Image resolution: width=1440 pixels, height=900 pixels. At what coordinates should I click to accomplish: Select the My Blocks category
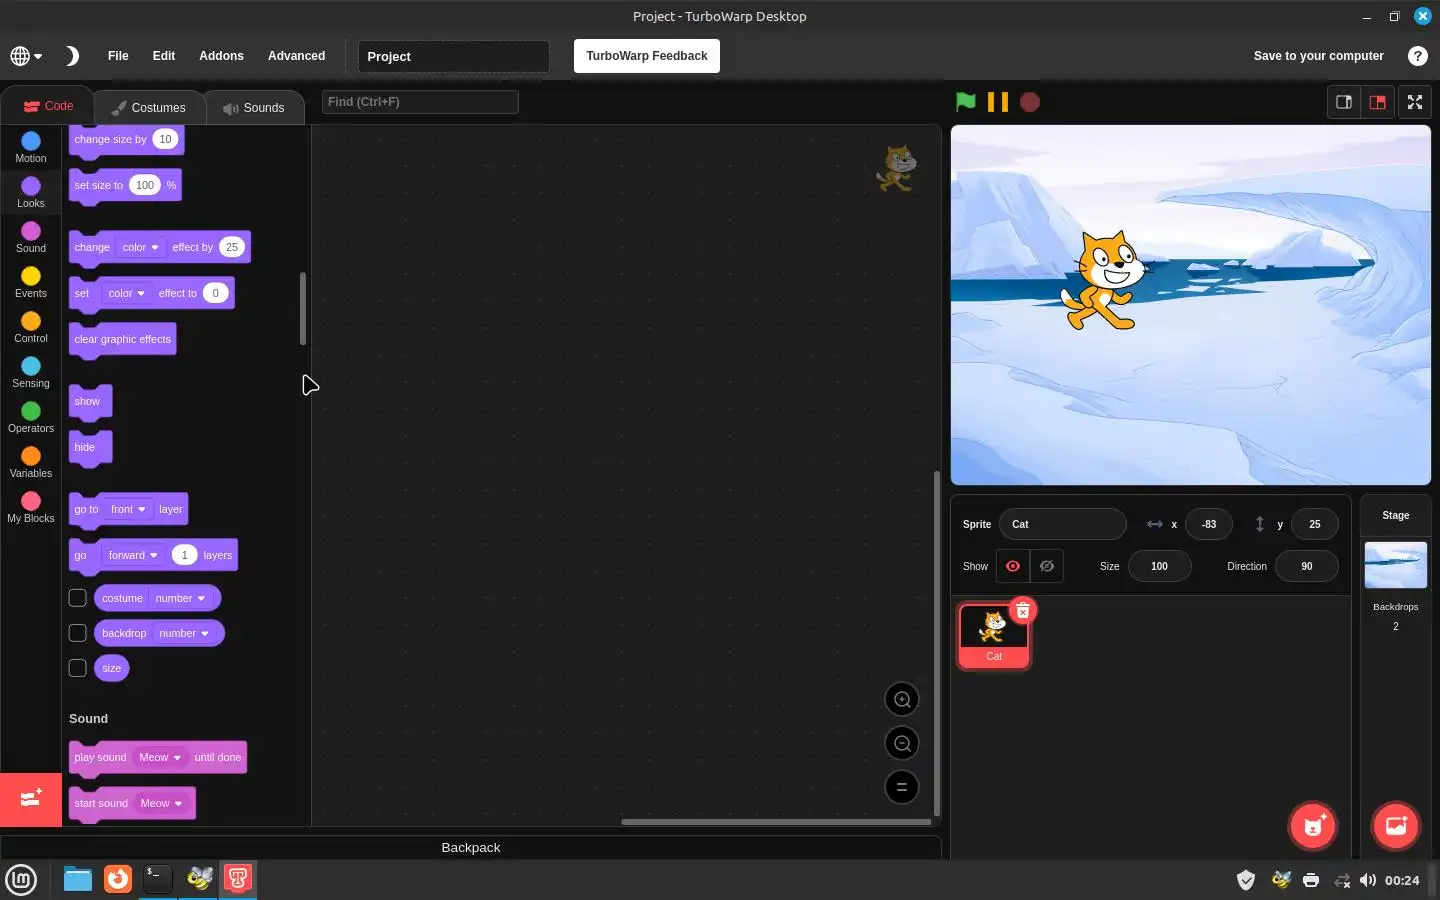coord(31,507)
